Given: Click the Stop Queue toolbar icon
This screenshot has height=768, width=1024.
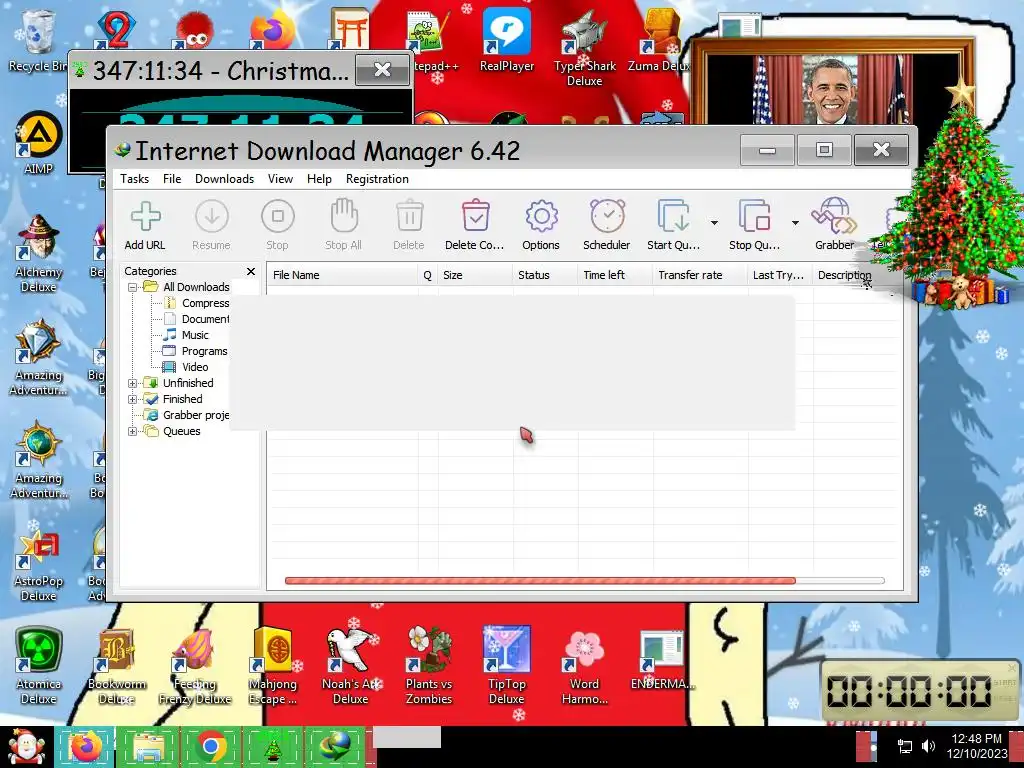Looking at the screenshot, I should pyautogui.click(x=754, y=216).
